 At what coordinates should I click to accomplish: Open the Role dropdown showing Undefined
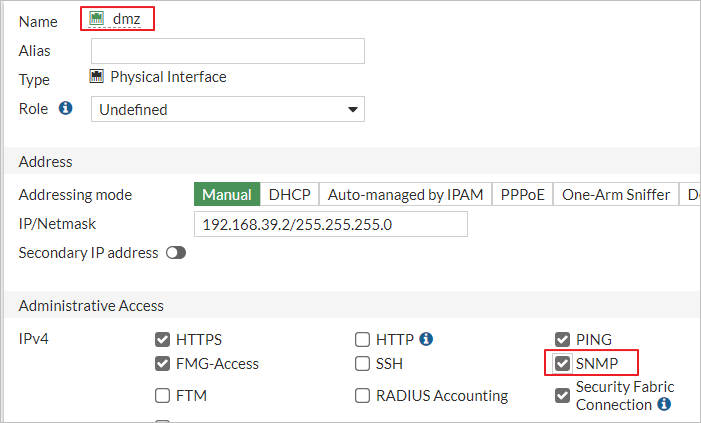click(228, 109)
